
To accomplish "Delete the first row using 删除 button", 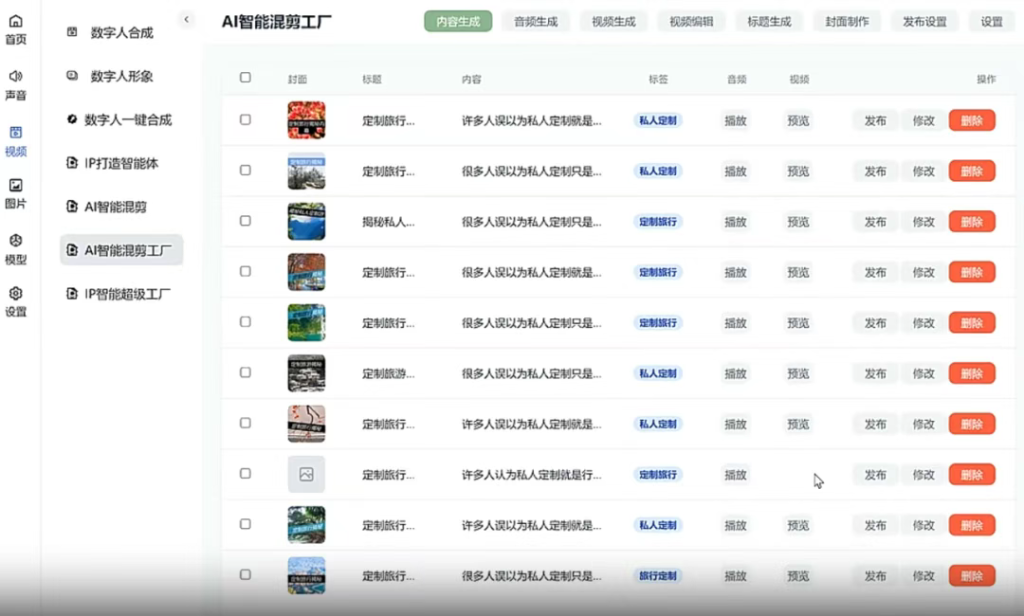I will [x=971, y=119].
